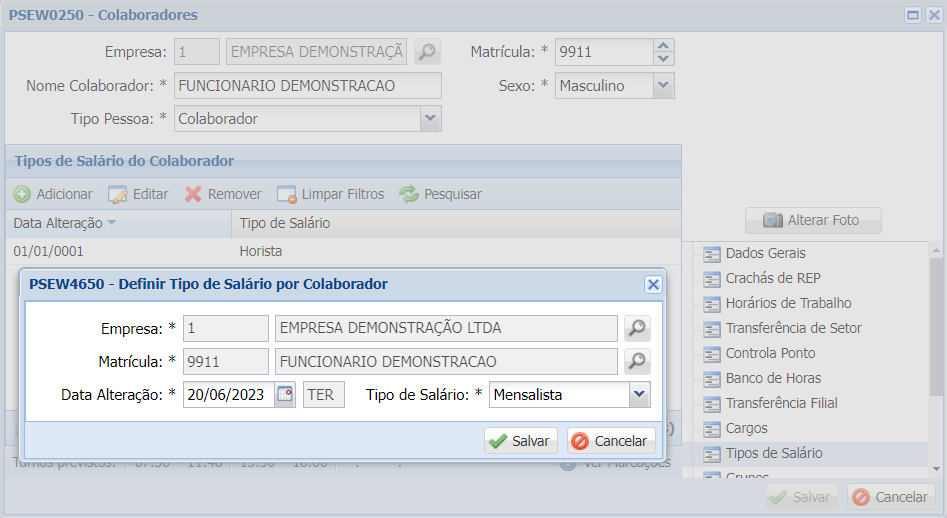Image resolution: width=947 pixels, height=518 pixels.
Task: Cancel the Definir Tipo de Salário dialog
Action: (611, 441)
